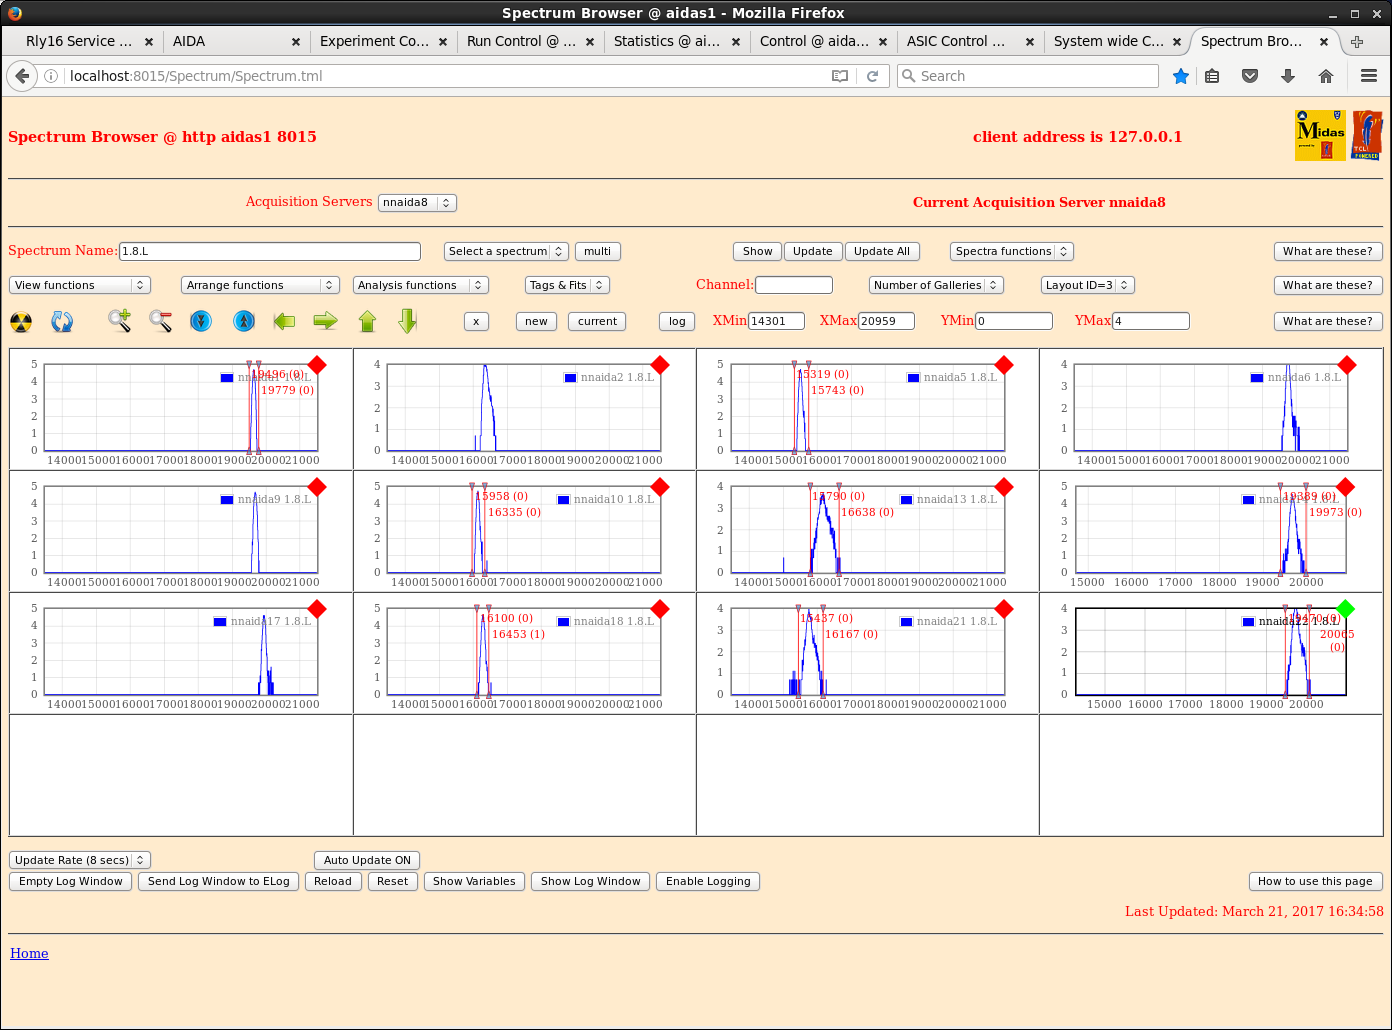The height and width of the screenshot is (1030, 1392).
Task: Expand the Analysis functions dropdown
Action: (x=420, y=285)
